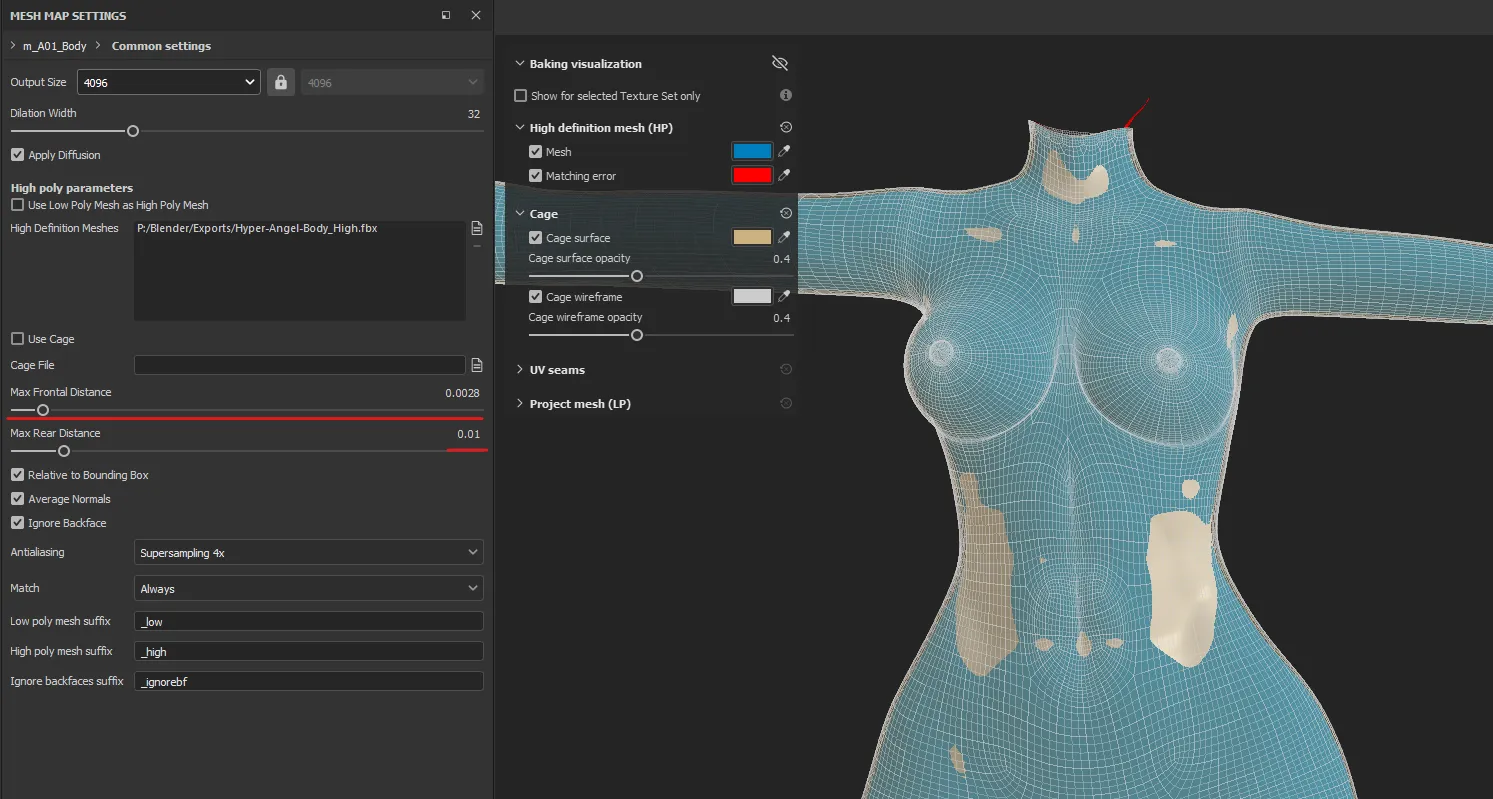Screen dimensions: 1493x799
Task: Open the red Matching error color swatch
Action: tap(752, 175)
